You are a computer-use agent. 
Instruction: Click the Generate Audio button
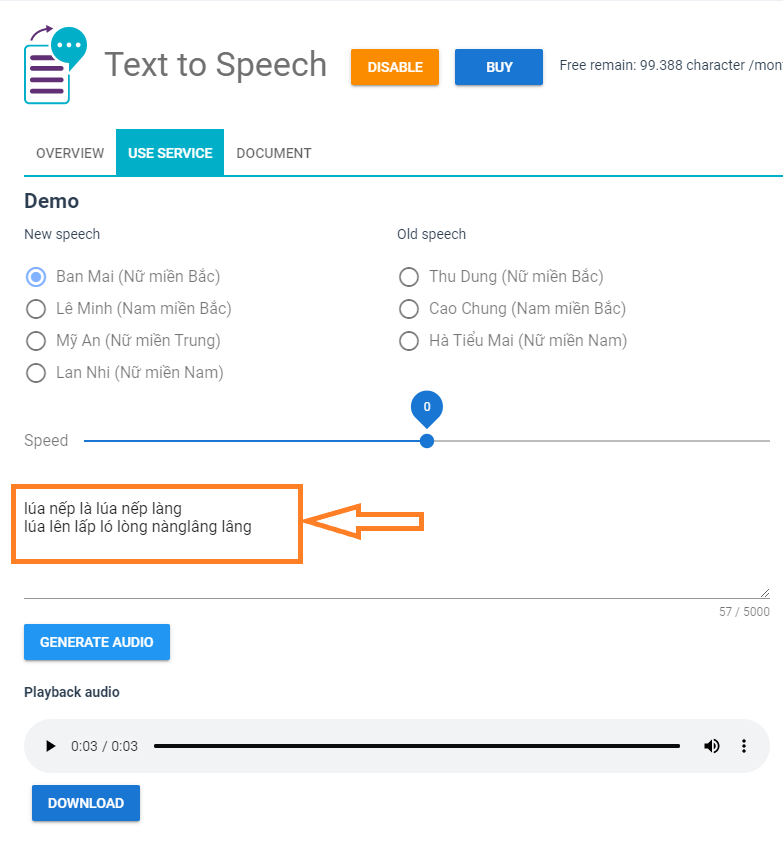pos(97,642)
